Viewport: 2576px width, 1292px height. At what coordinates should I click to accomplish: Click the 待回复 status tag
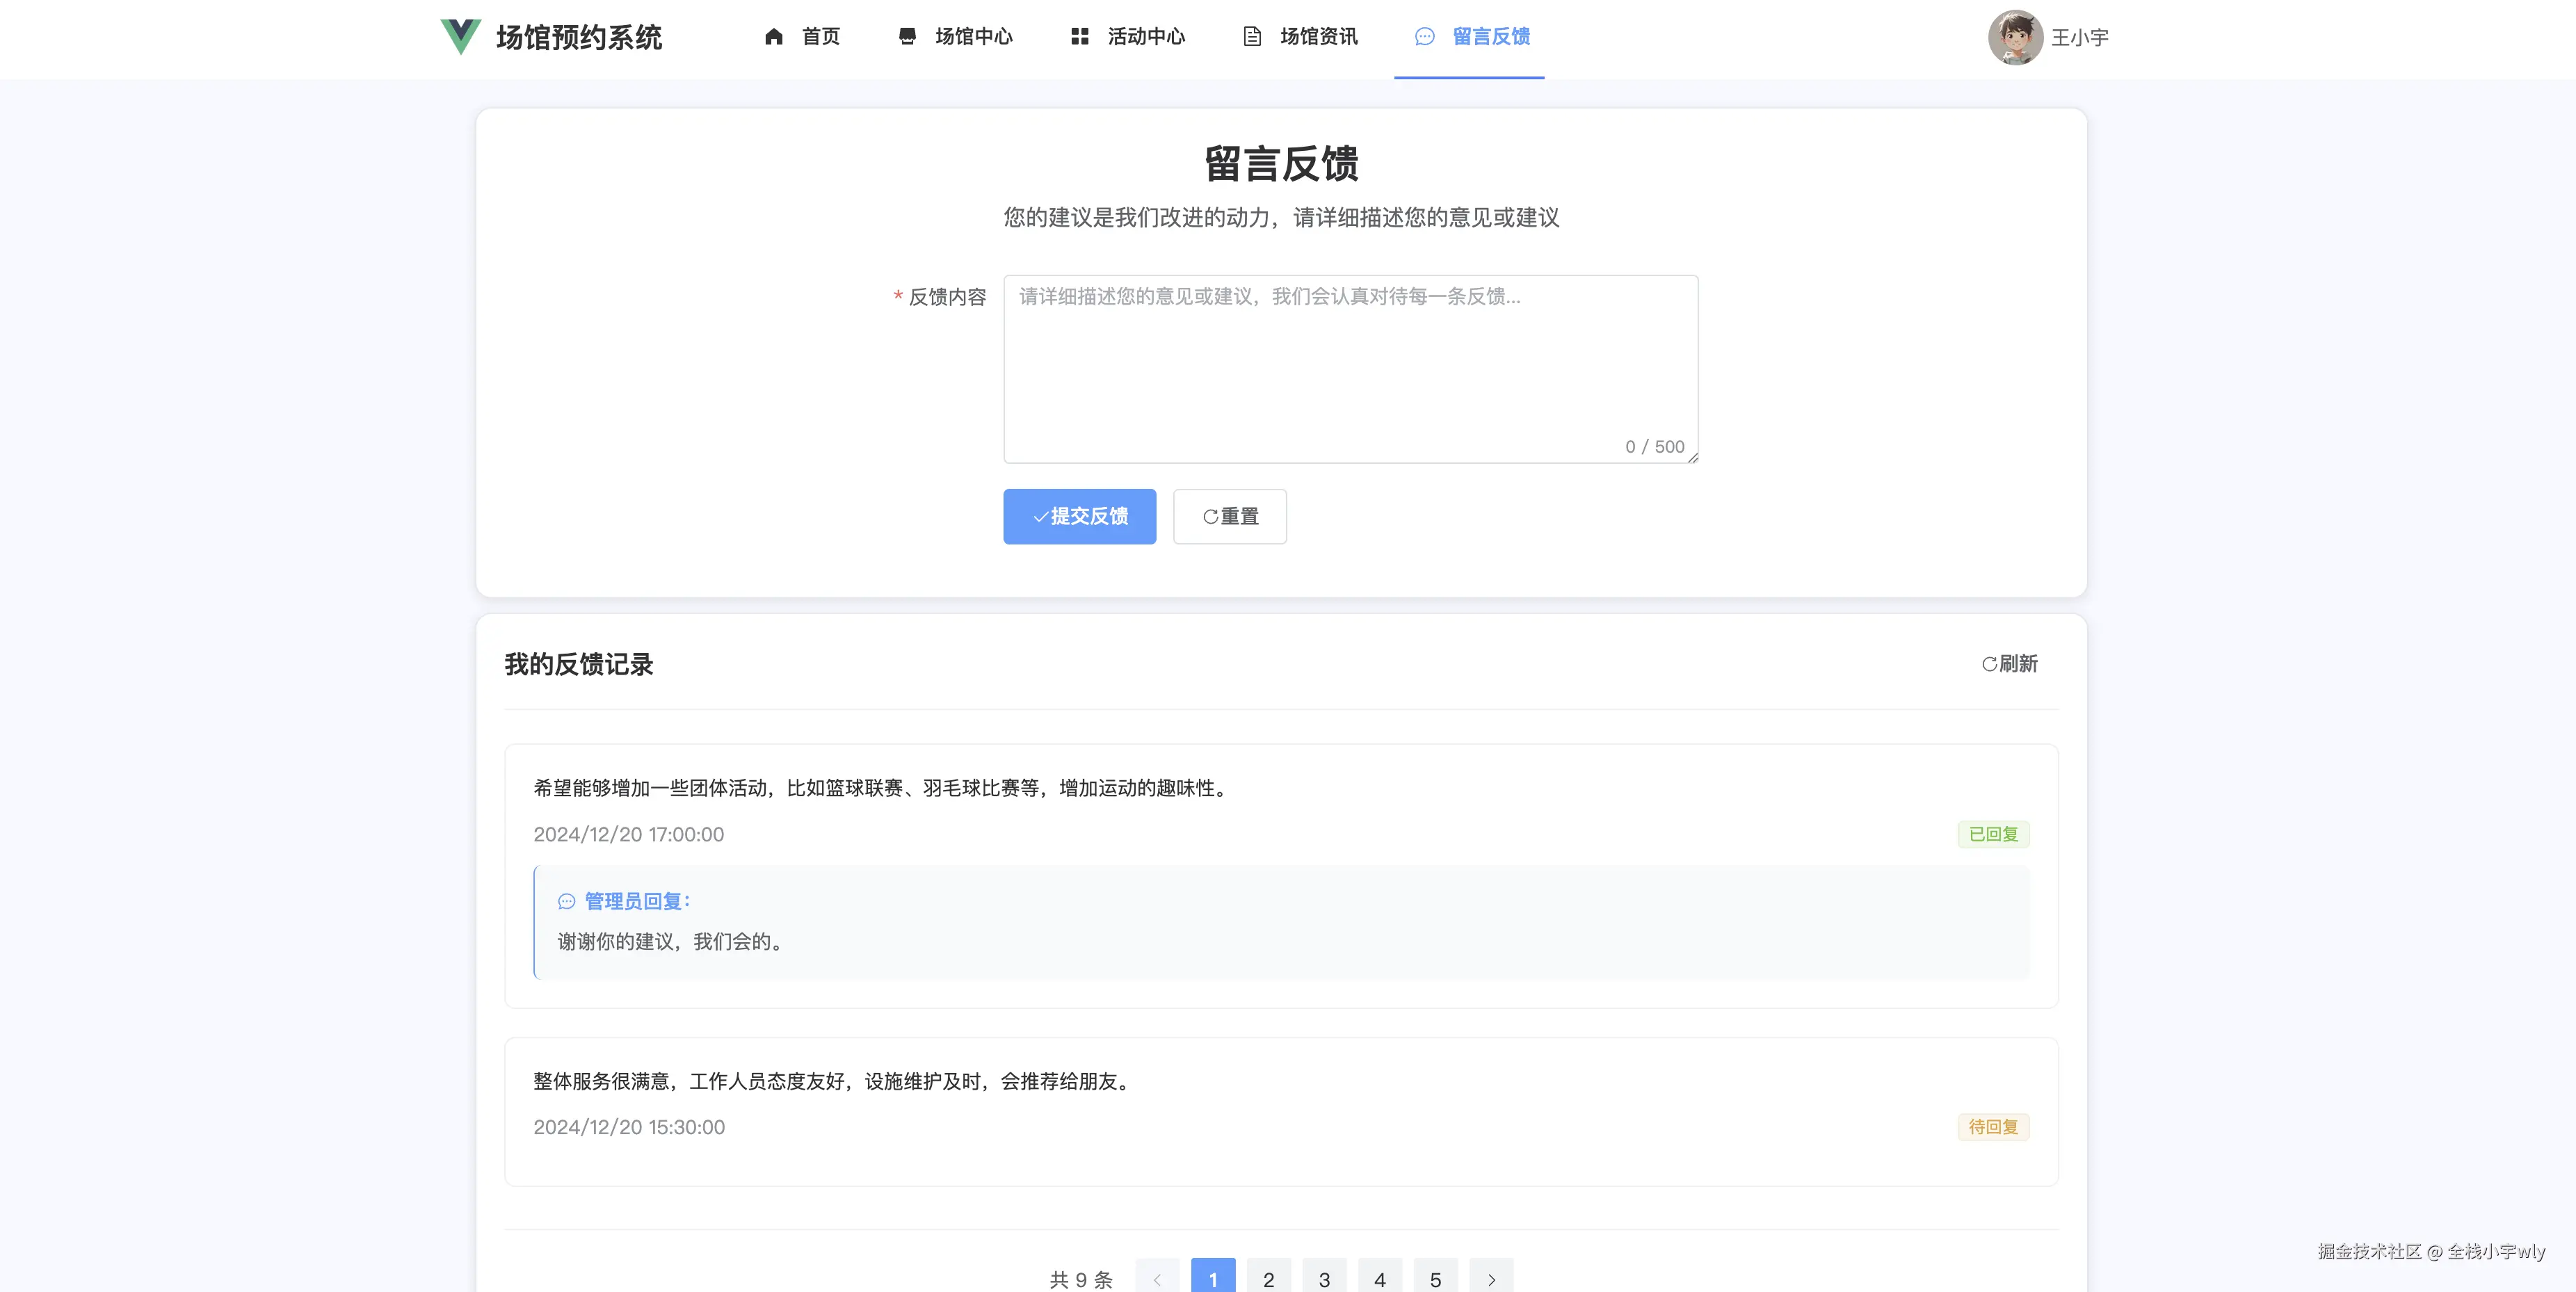1993,1127
